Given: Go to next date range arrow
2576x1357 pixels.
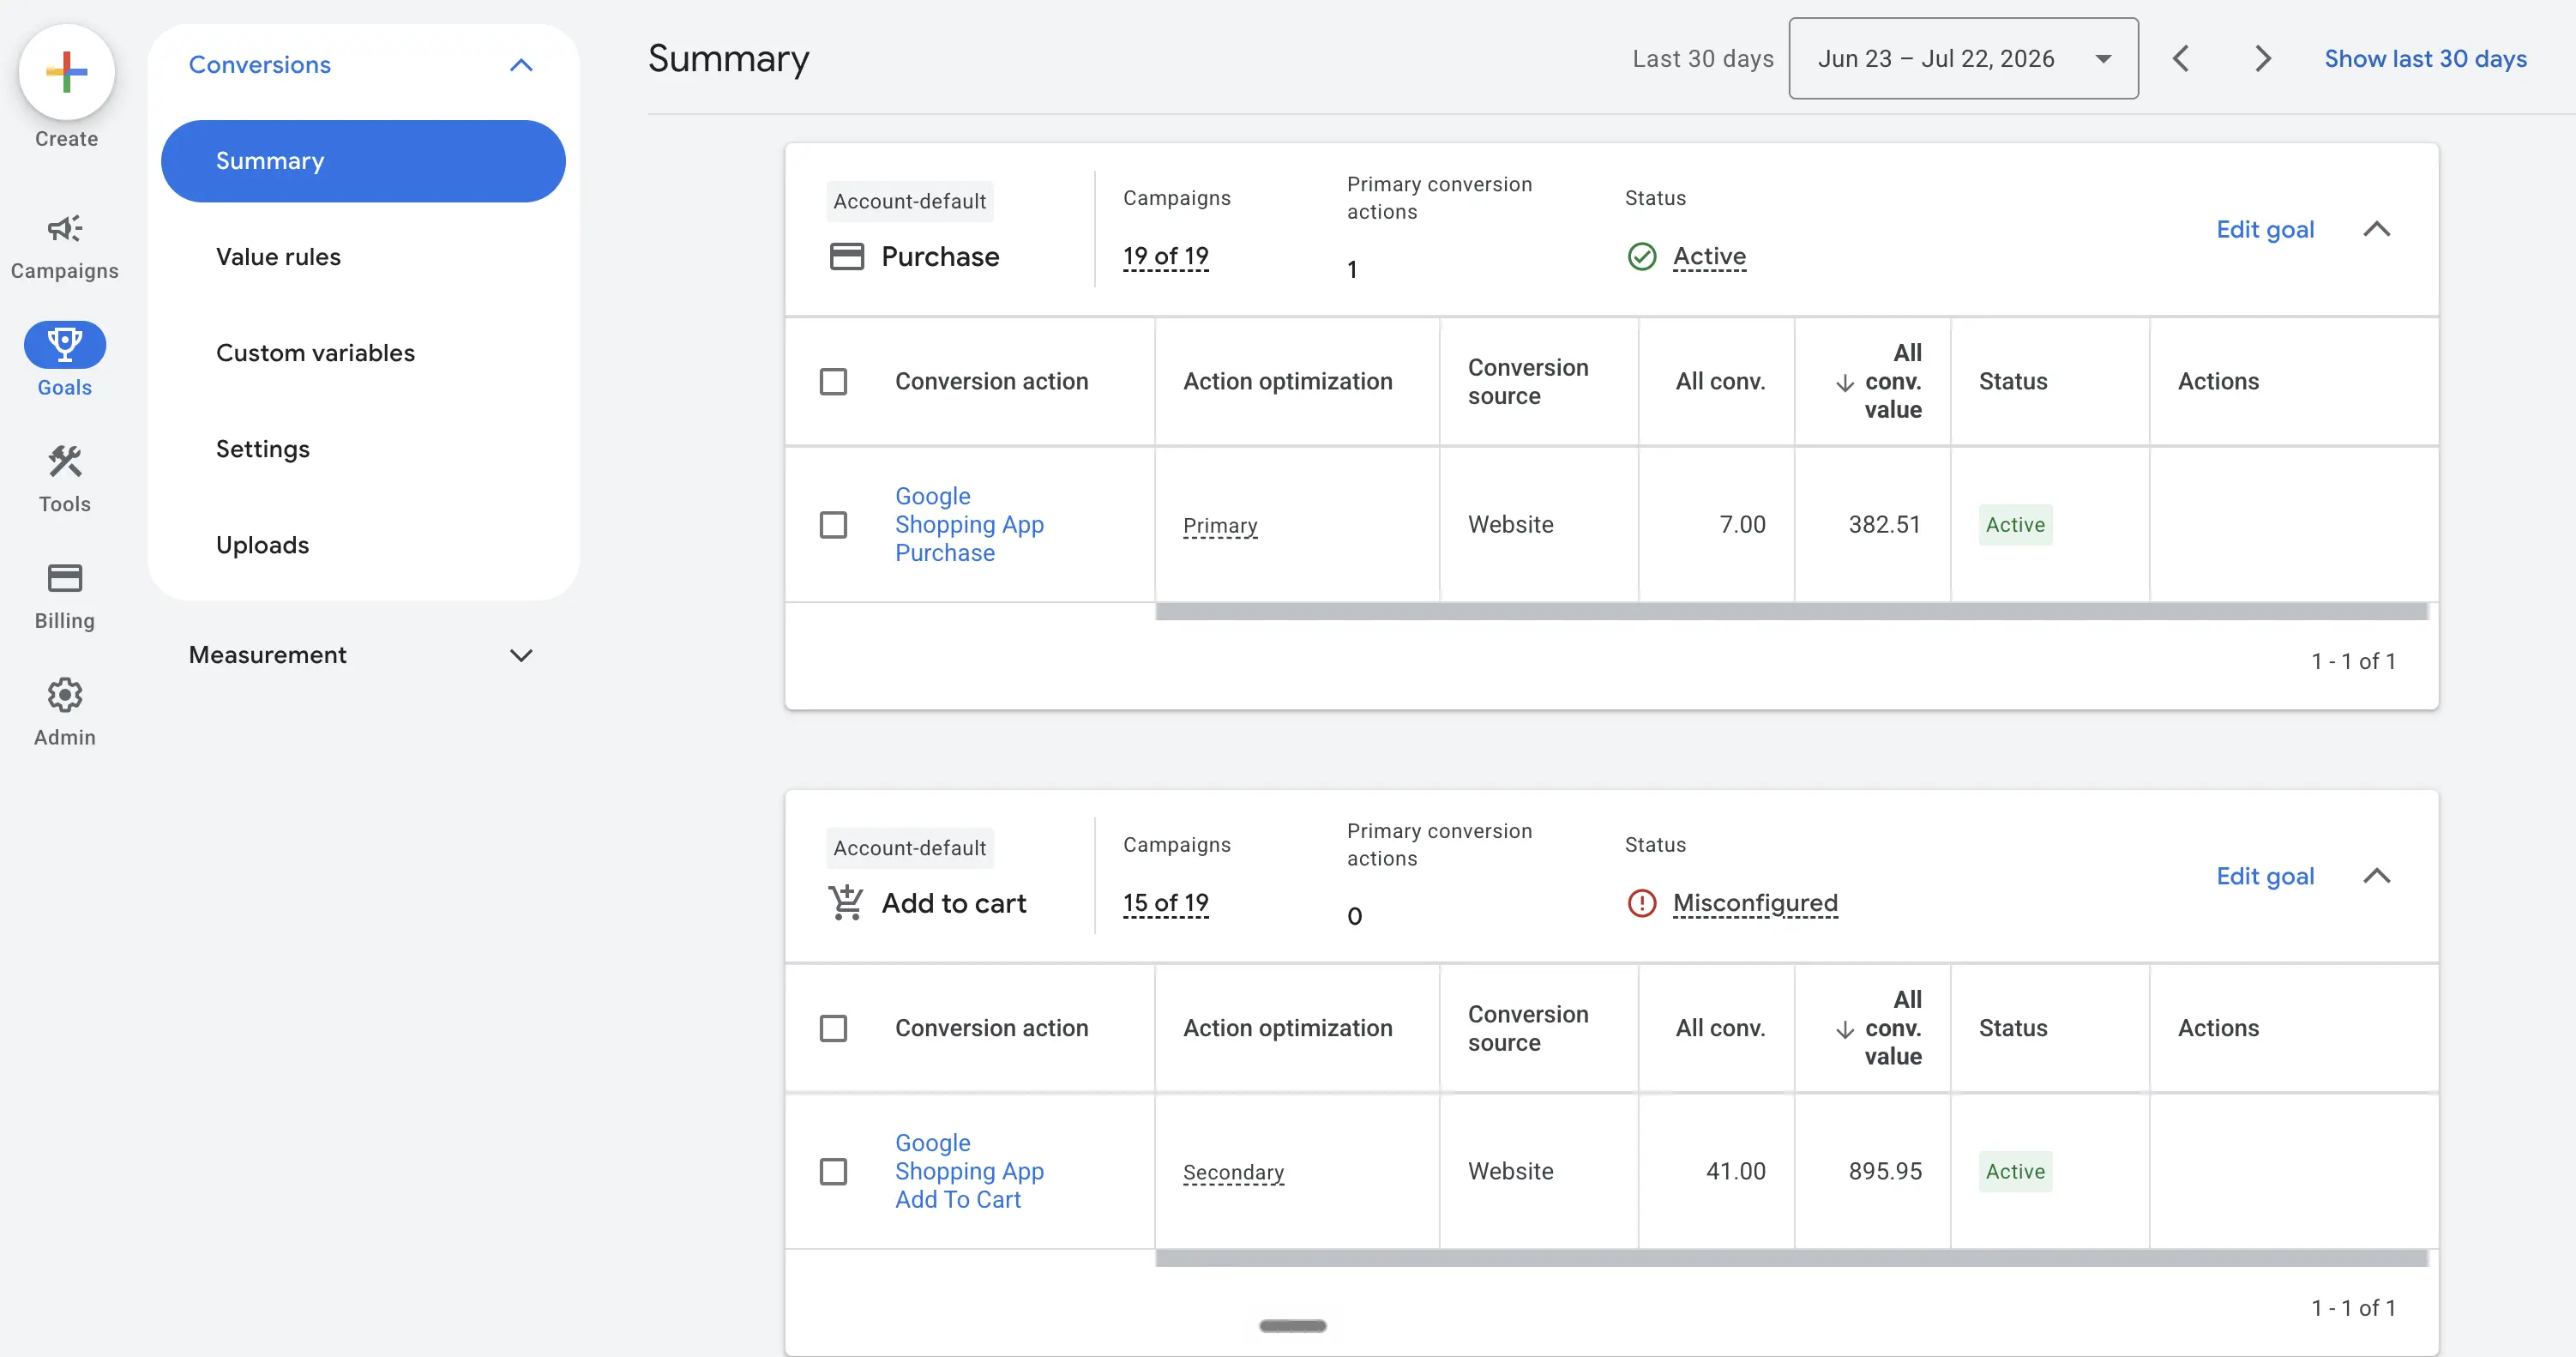Looking at the screenshot, I should tap(2263, 59).
